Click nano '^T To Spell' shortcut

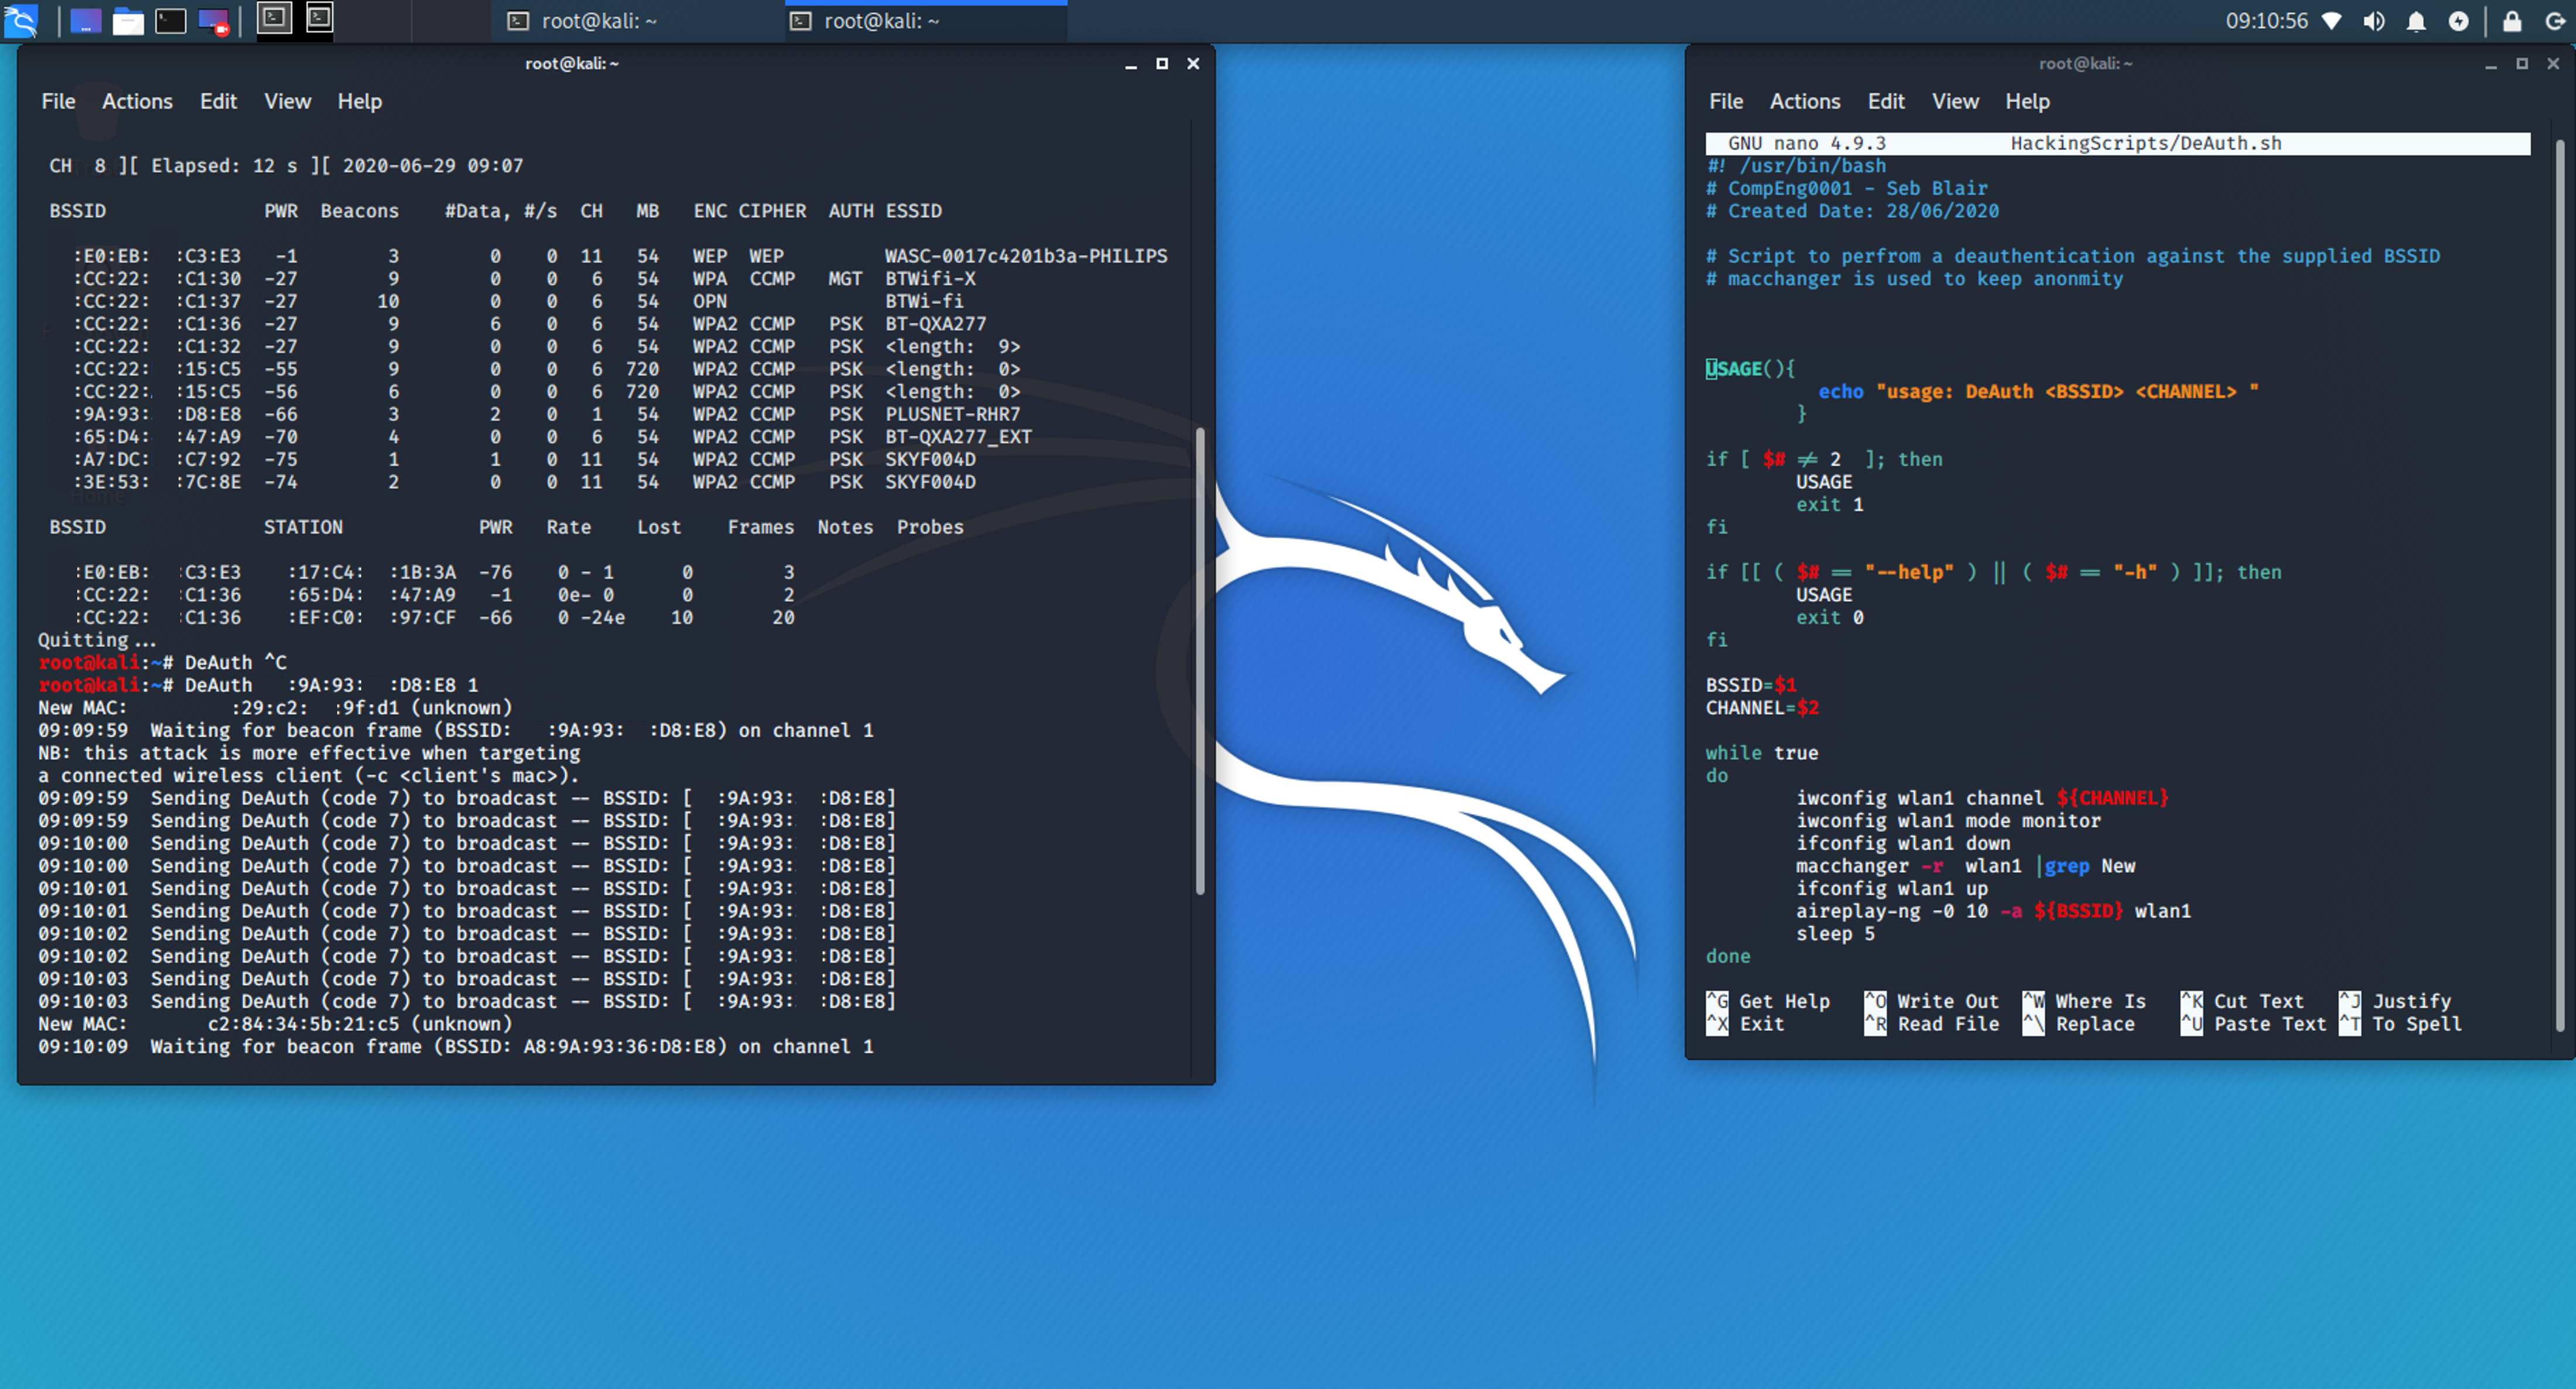pyautogui.click(x=2400, y=1024)
